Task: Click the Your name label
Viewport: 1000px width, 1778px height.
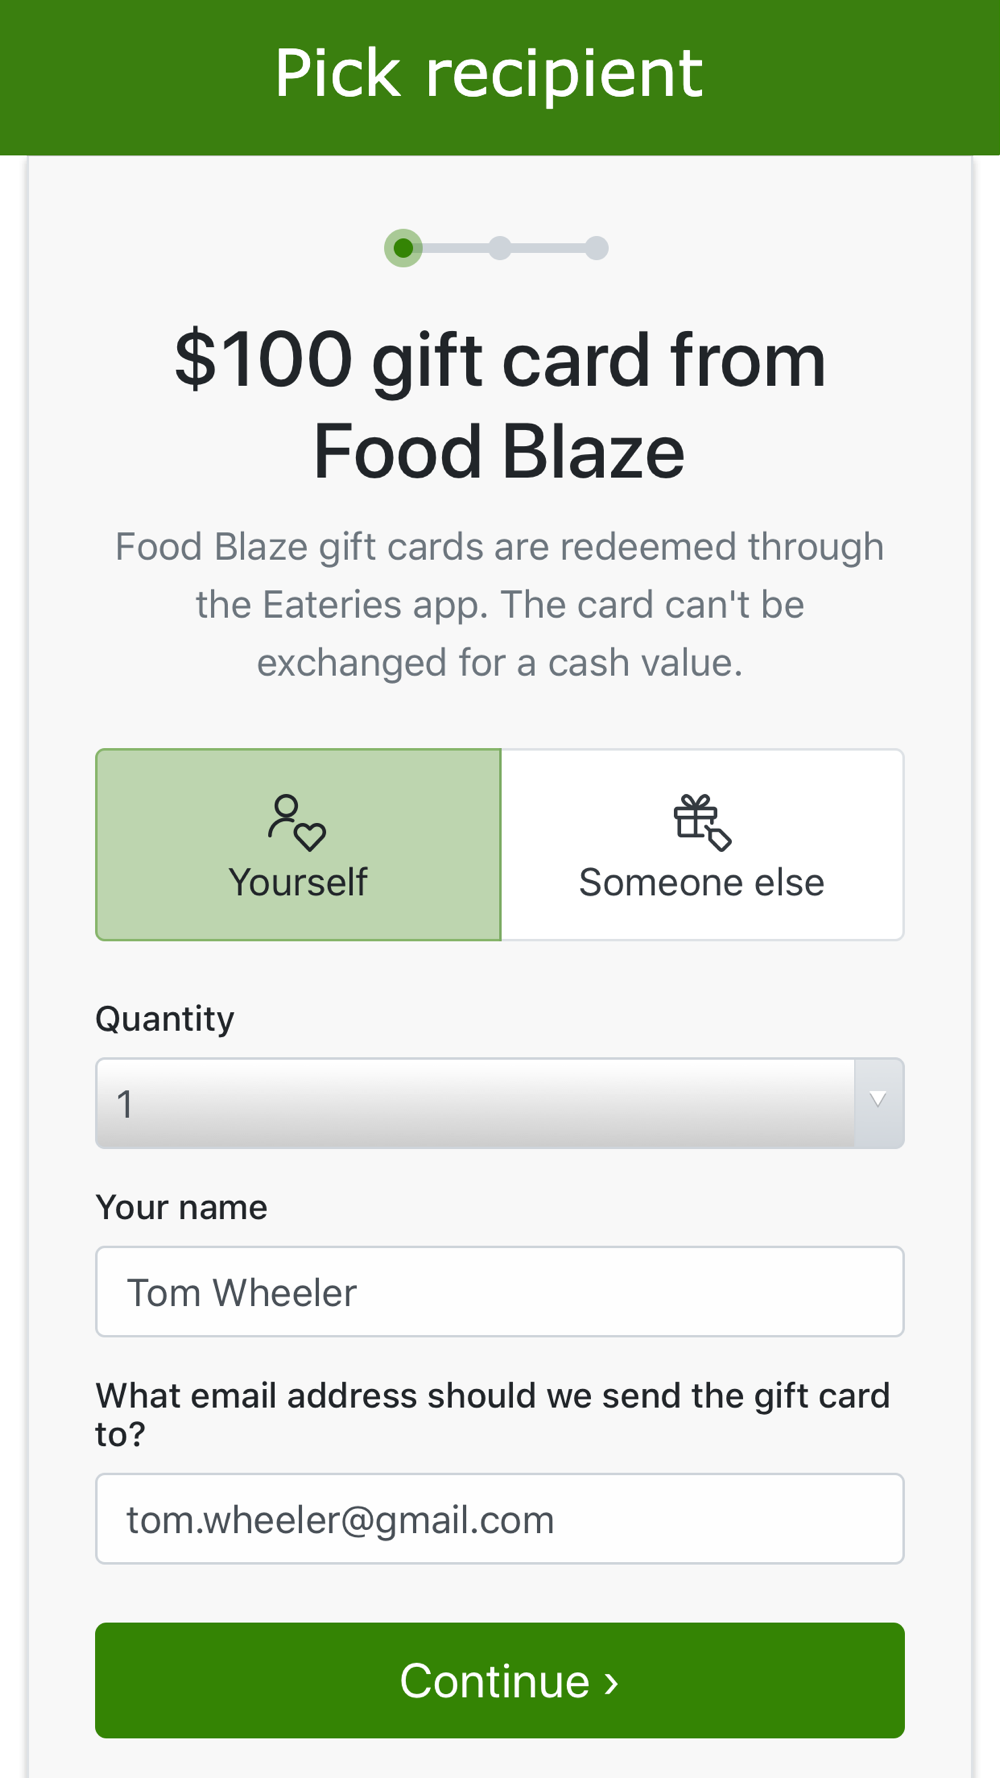Action: coord(182,1207)
